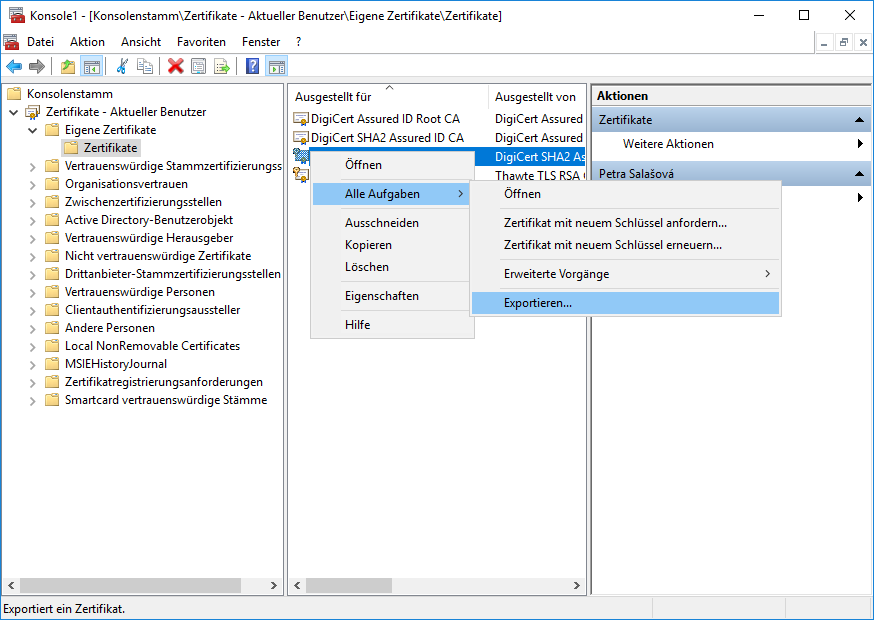Click the blue Help question mark icon
The image size is (874, 620).
pos(253,67)
